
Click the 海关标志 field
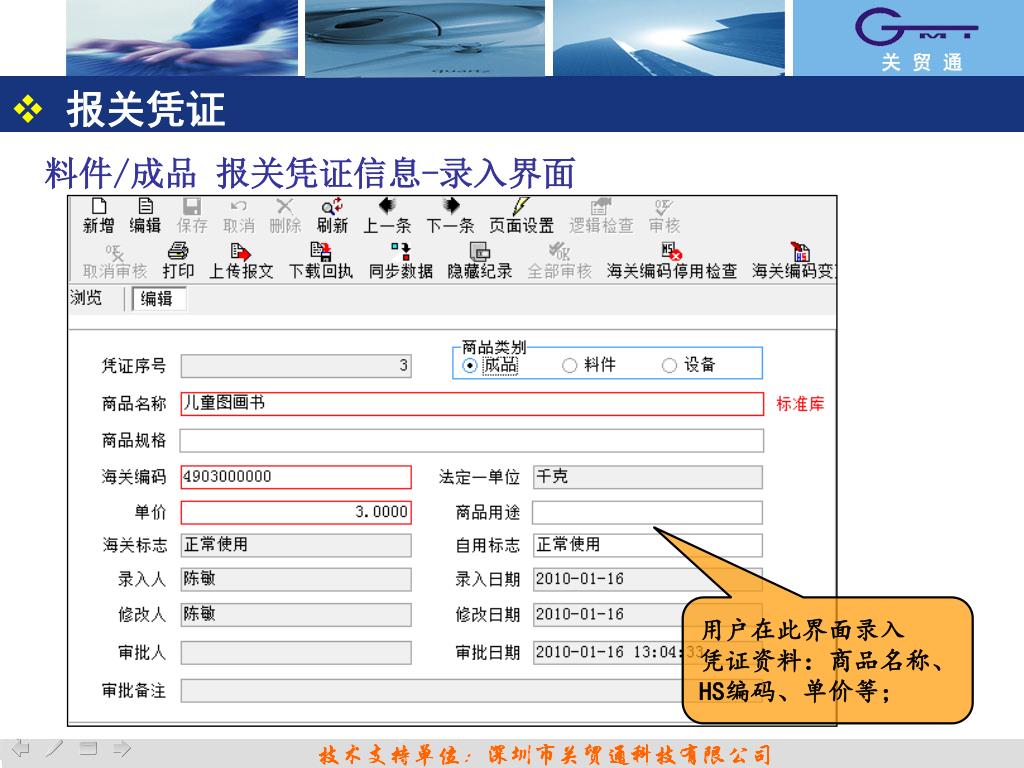pyautogui.click(x=296, y=545)
